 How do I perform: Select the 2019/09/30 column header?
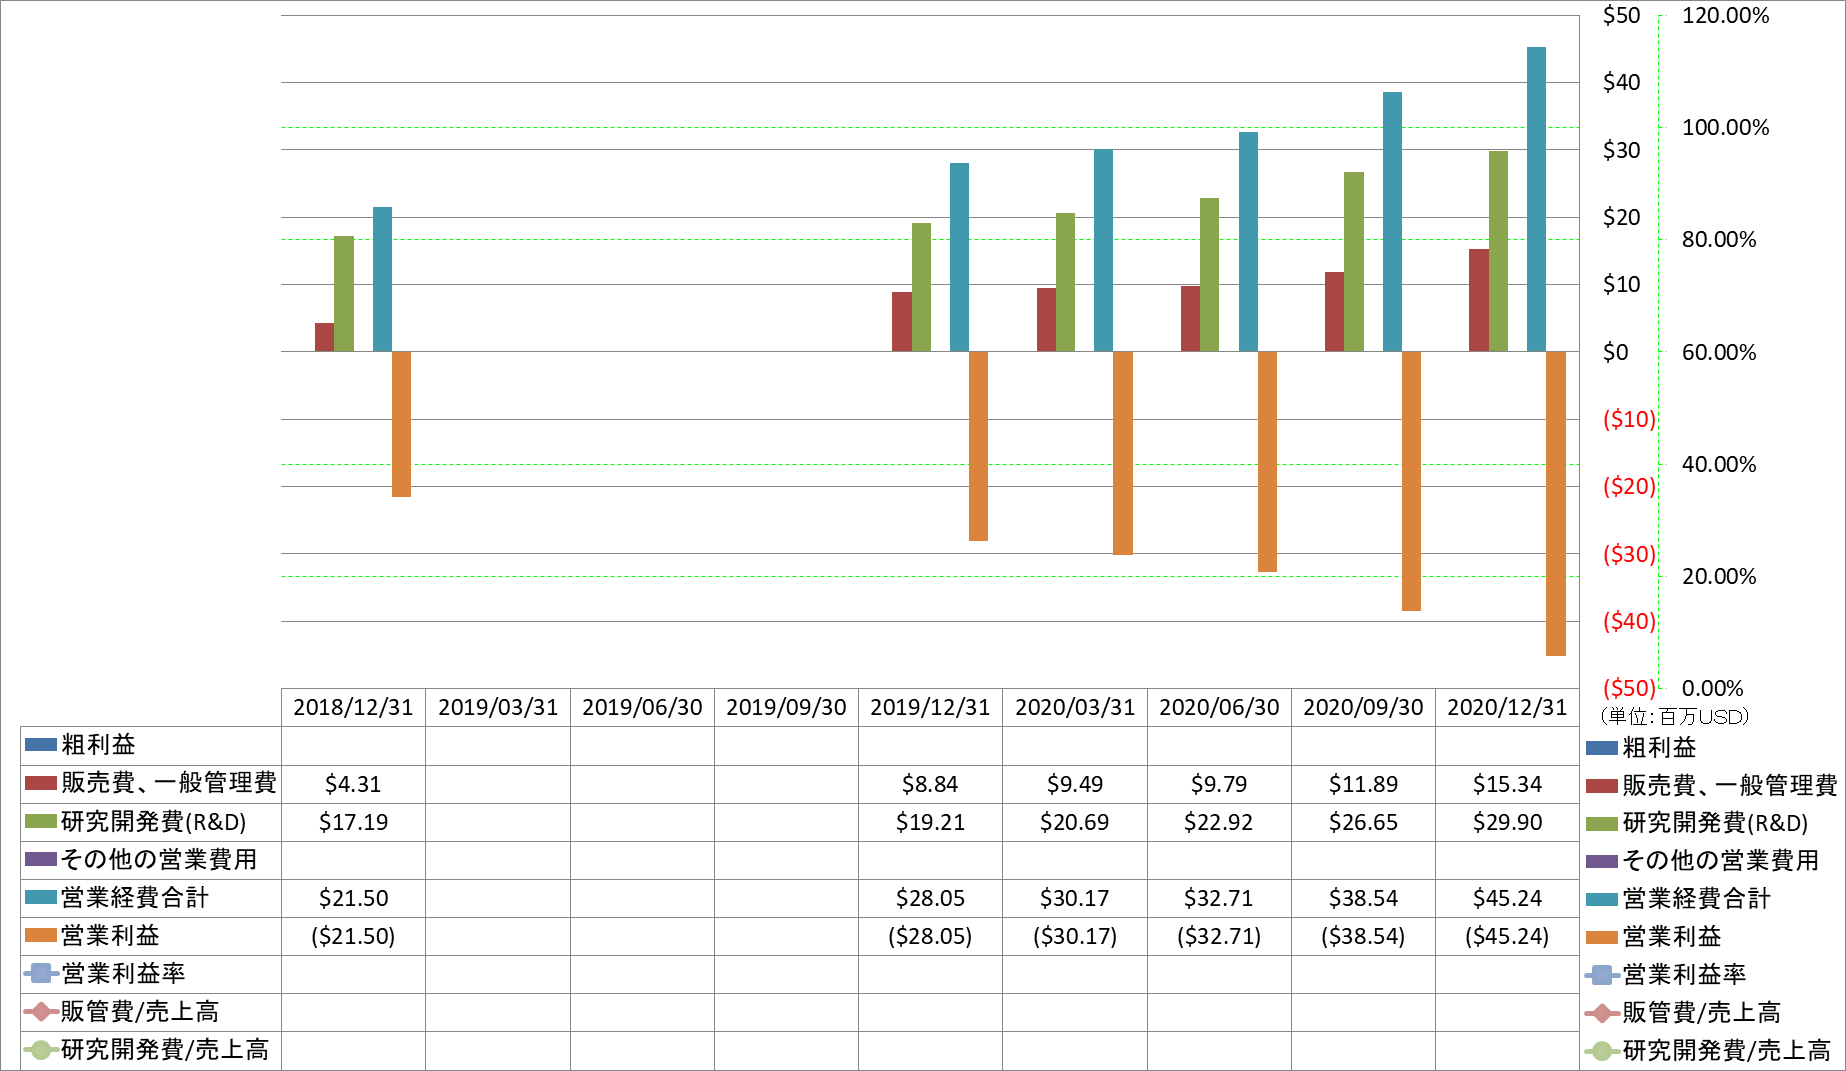(x=786, y=707)
